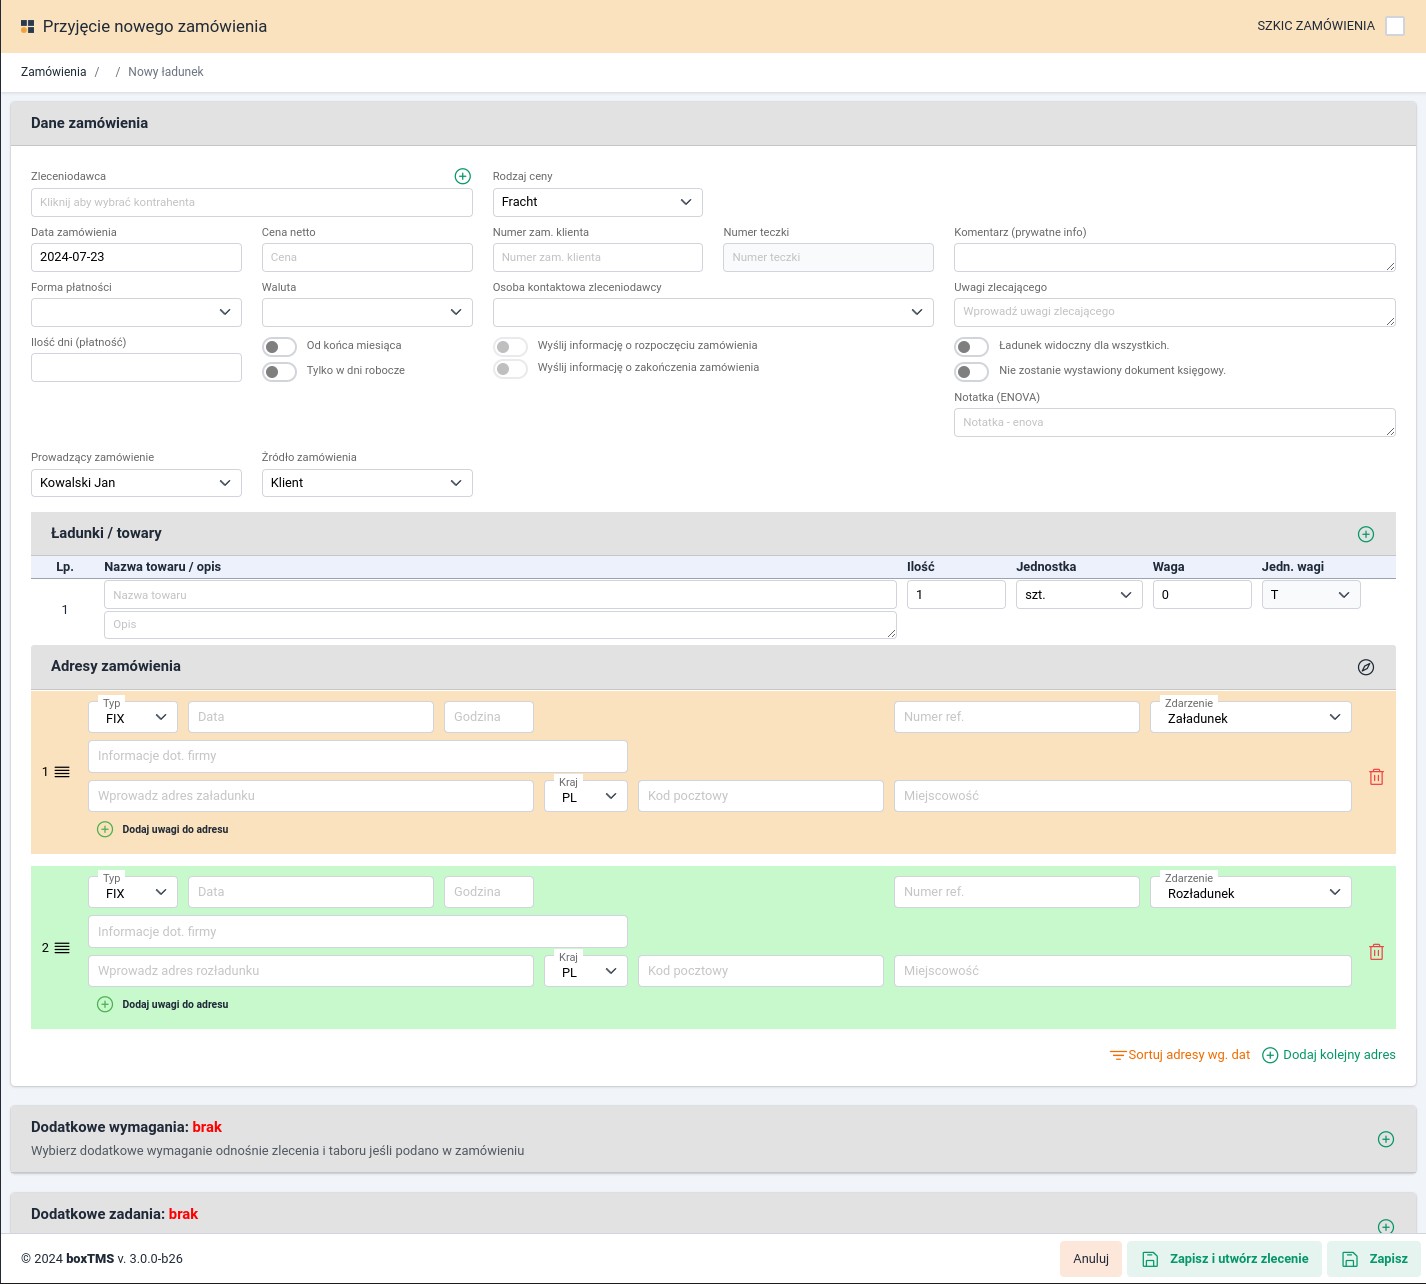The height and width of the screenshot is (1284, 1426).
Task: Click the Ilość dni (płatność) field
Action: click(x=136, y=367)
